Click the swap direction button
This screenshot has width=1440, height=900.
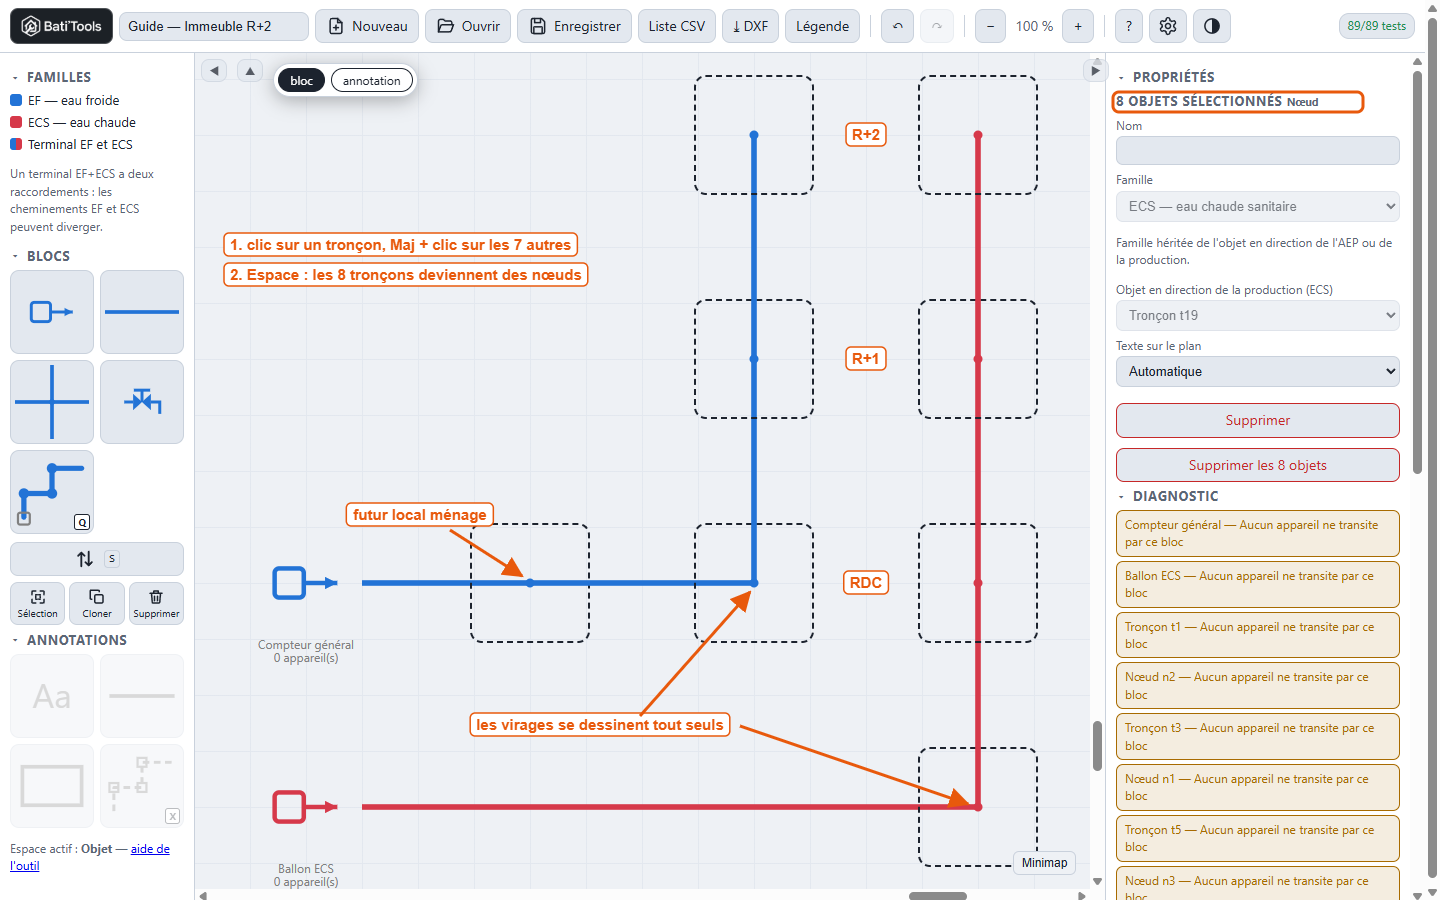point(97,559)
